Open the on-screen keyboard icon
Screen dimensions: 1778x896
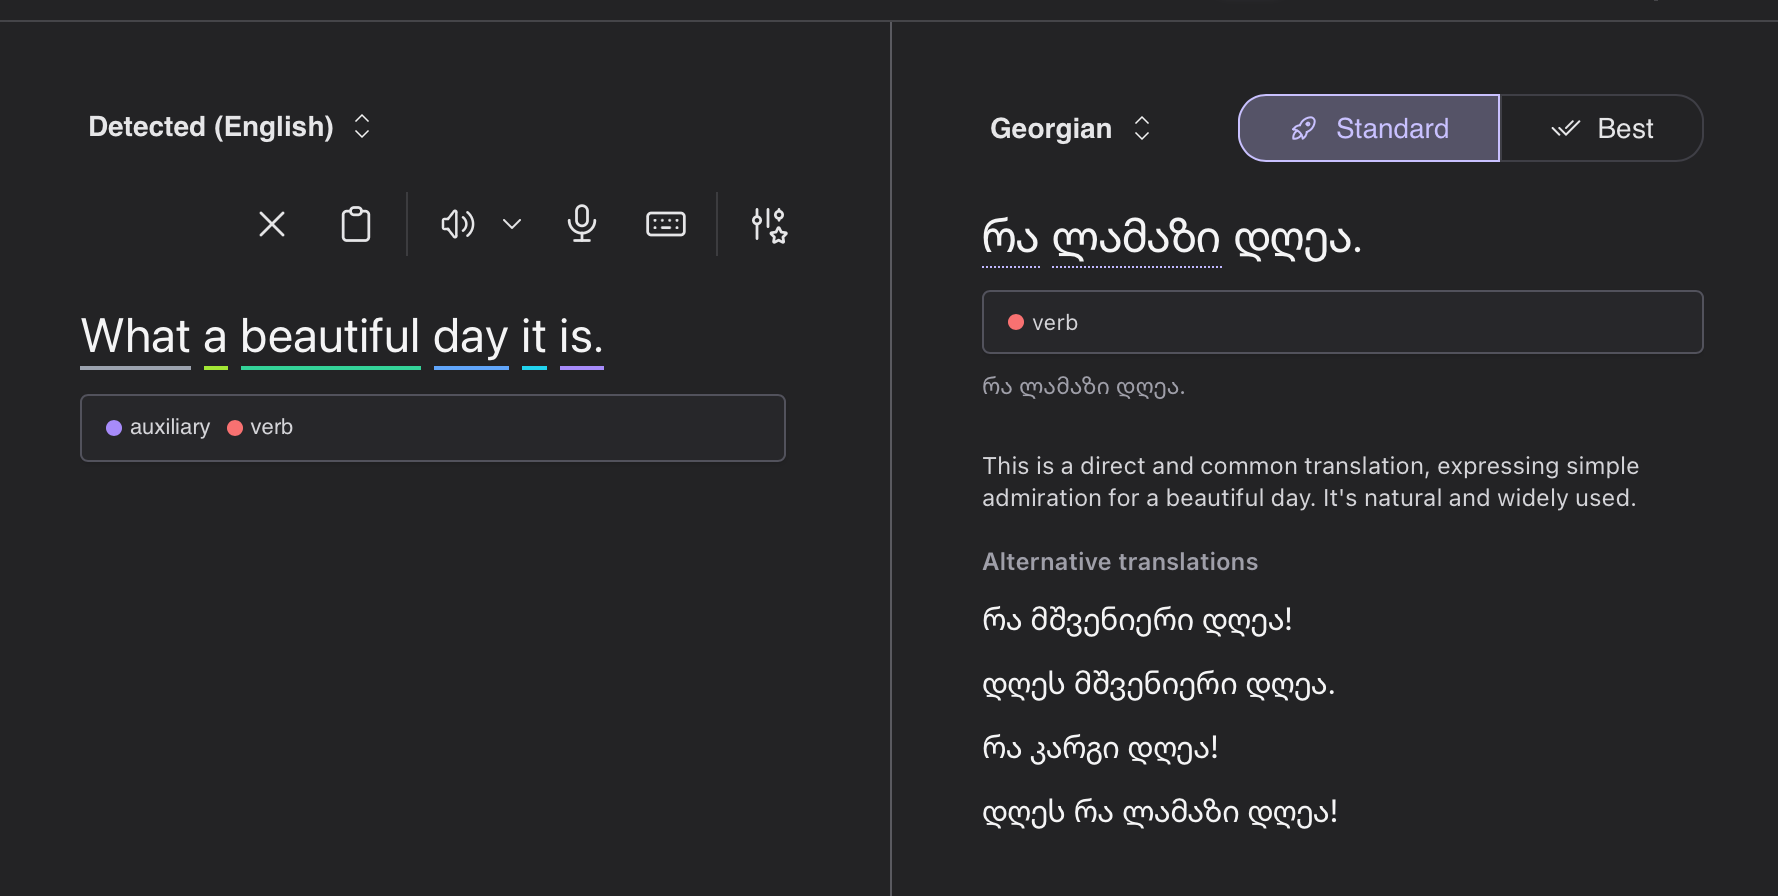[x=666, y=224]
